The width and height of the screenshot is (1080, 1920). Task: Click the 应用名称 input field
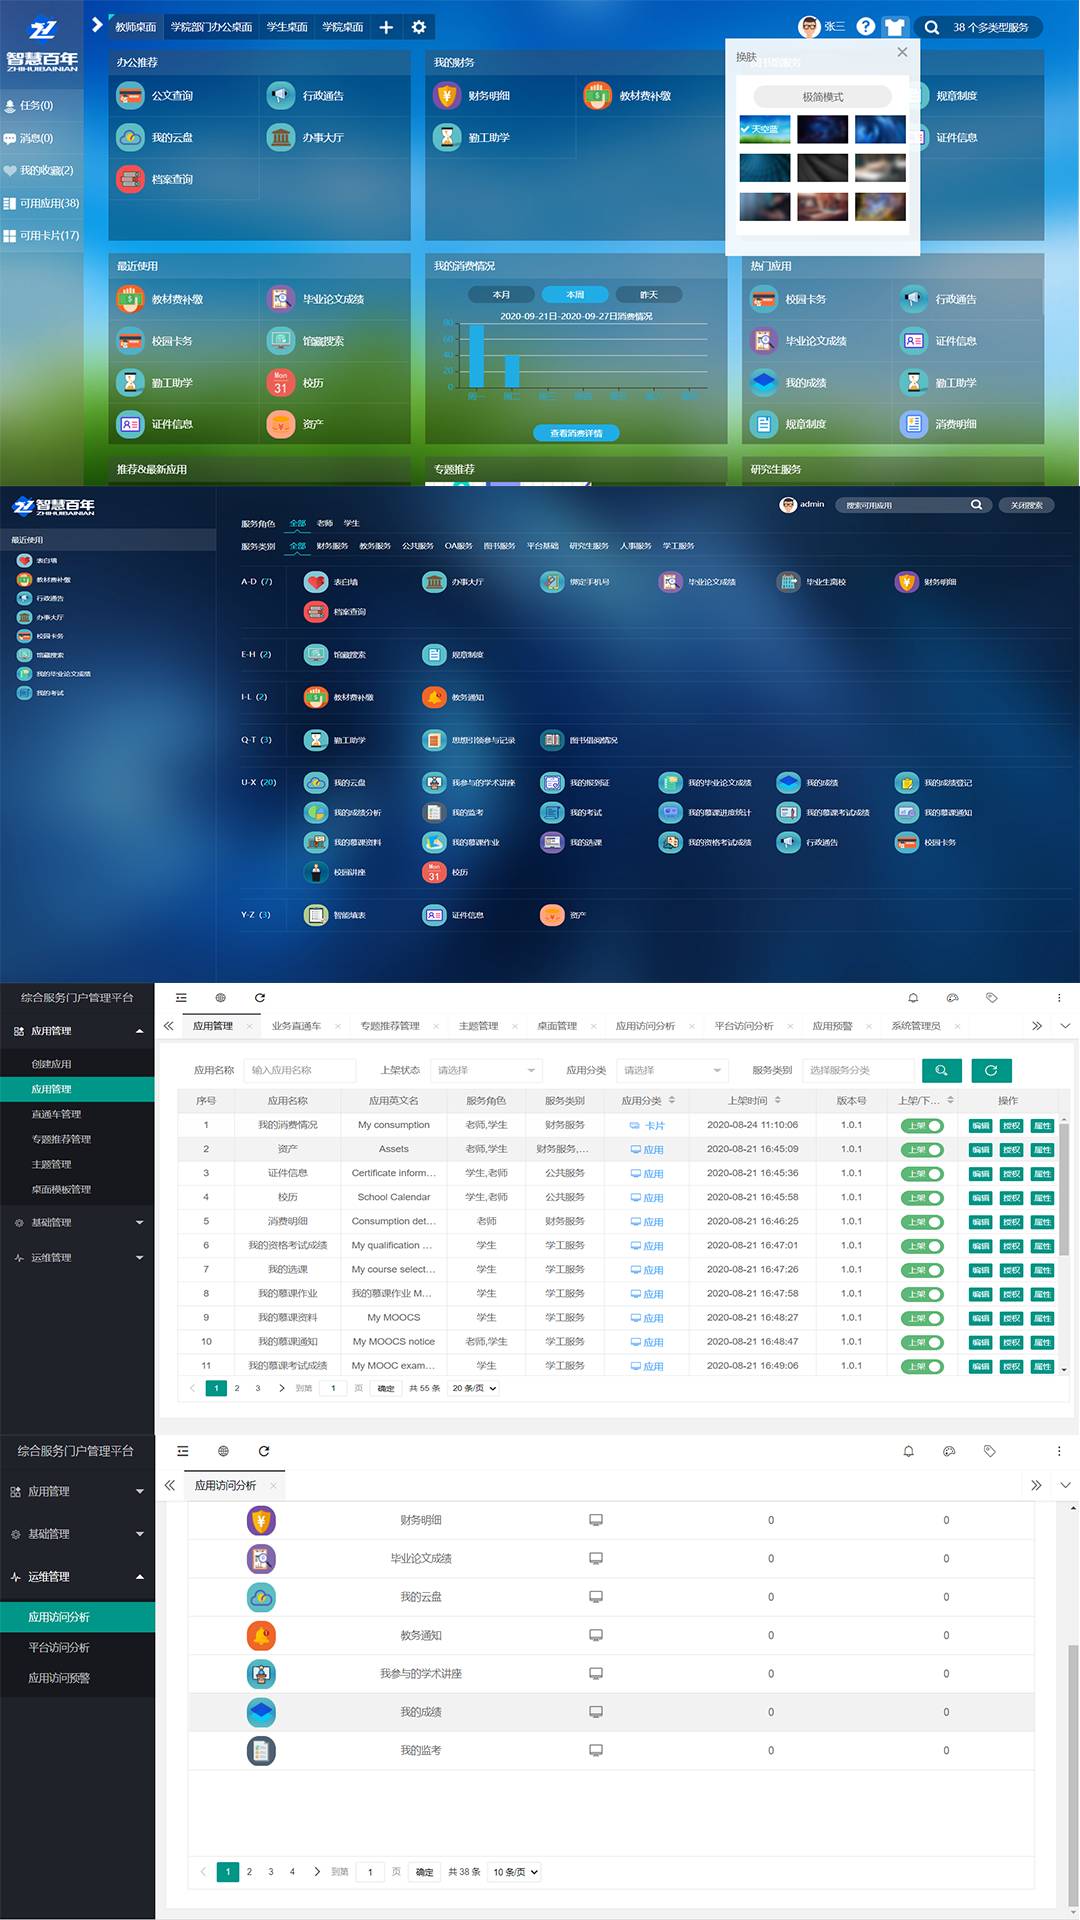pyautogui.click(x=300, y=1070)
